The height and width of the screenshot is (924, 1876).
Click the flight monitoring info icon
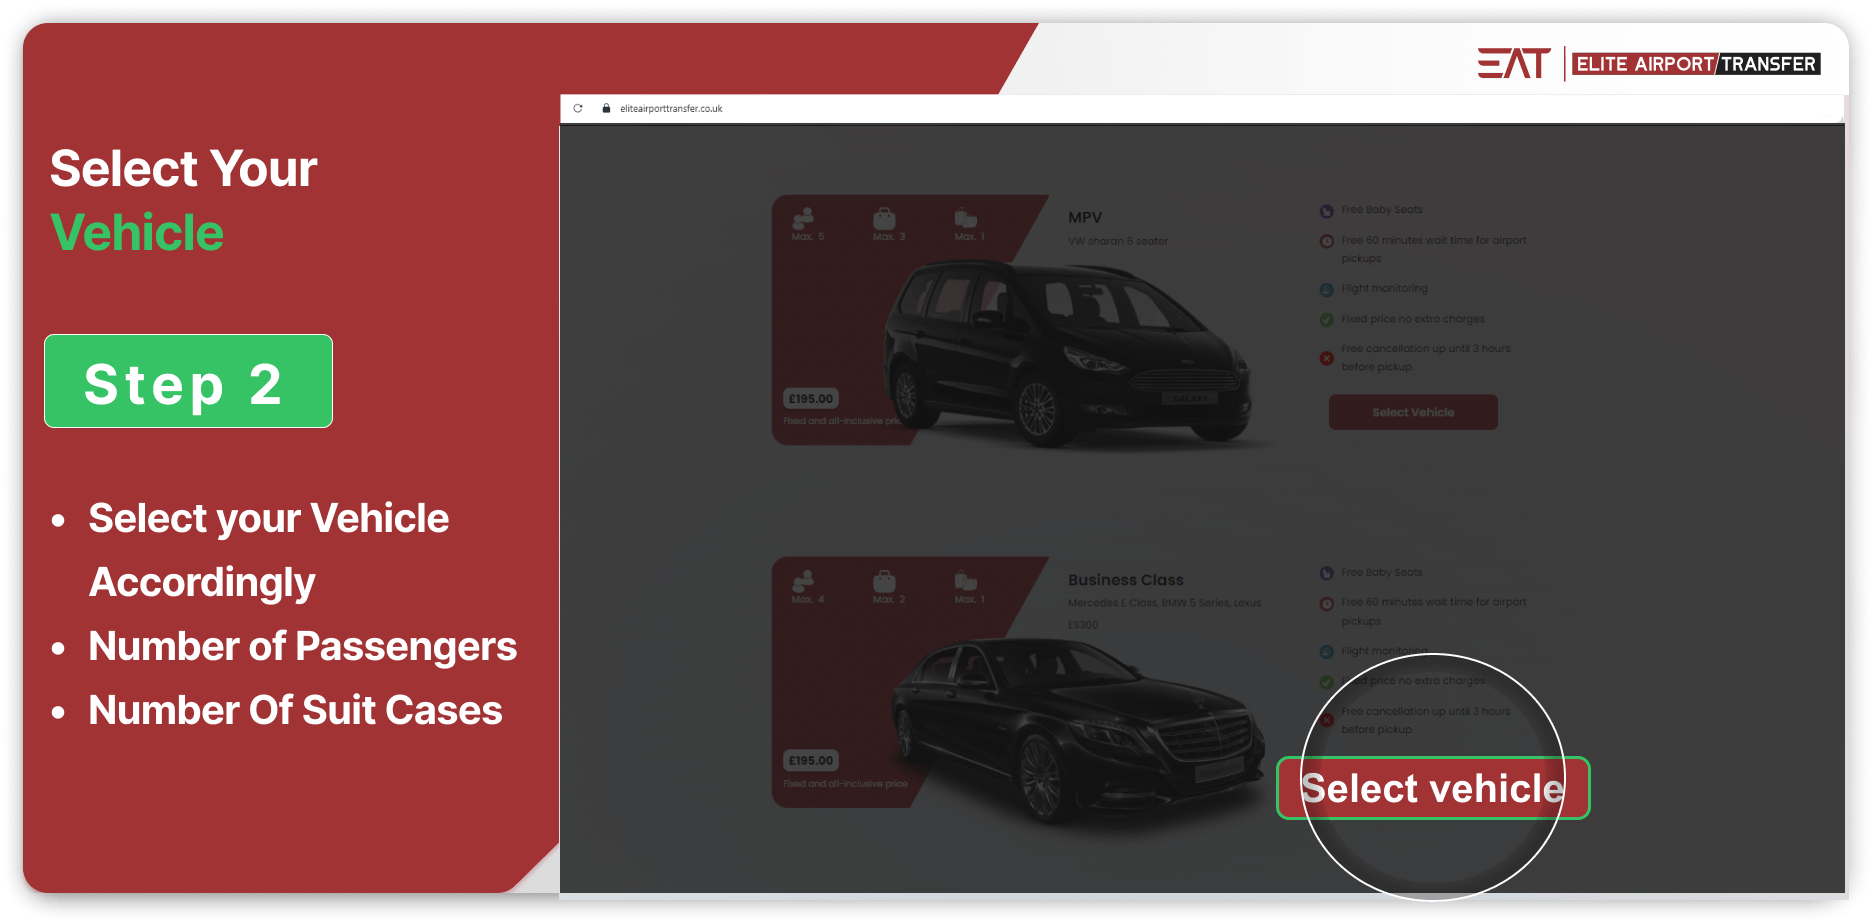coord(1326,288)
